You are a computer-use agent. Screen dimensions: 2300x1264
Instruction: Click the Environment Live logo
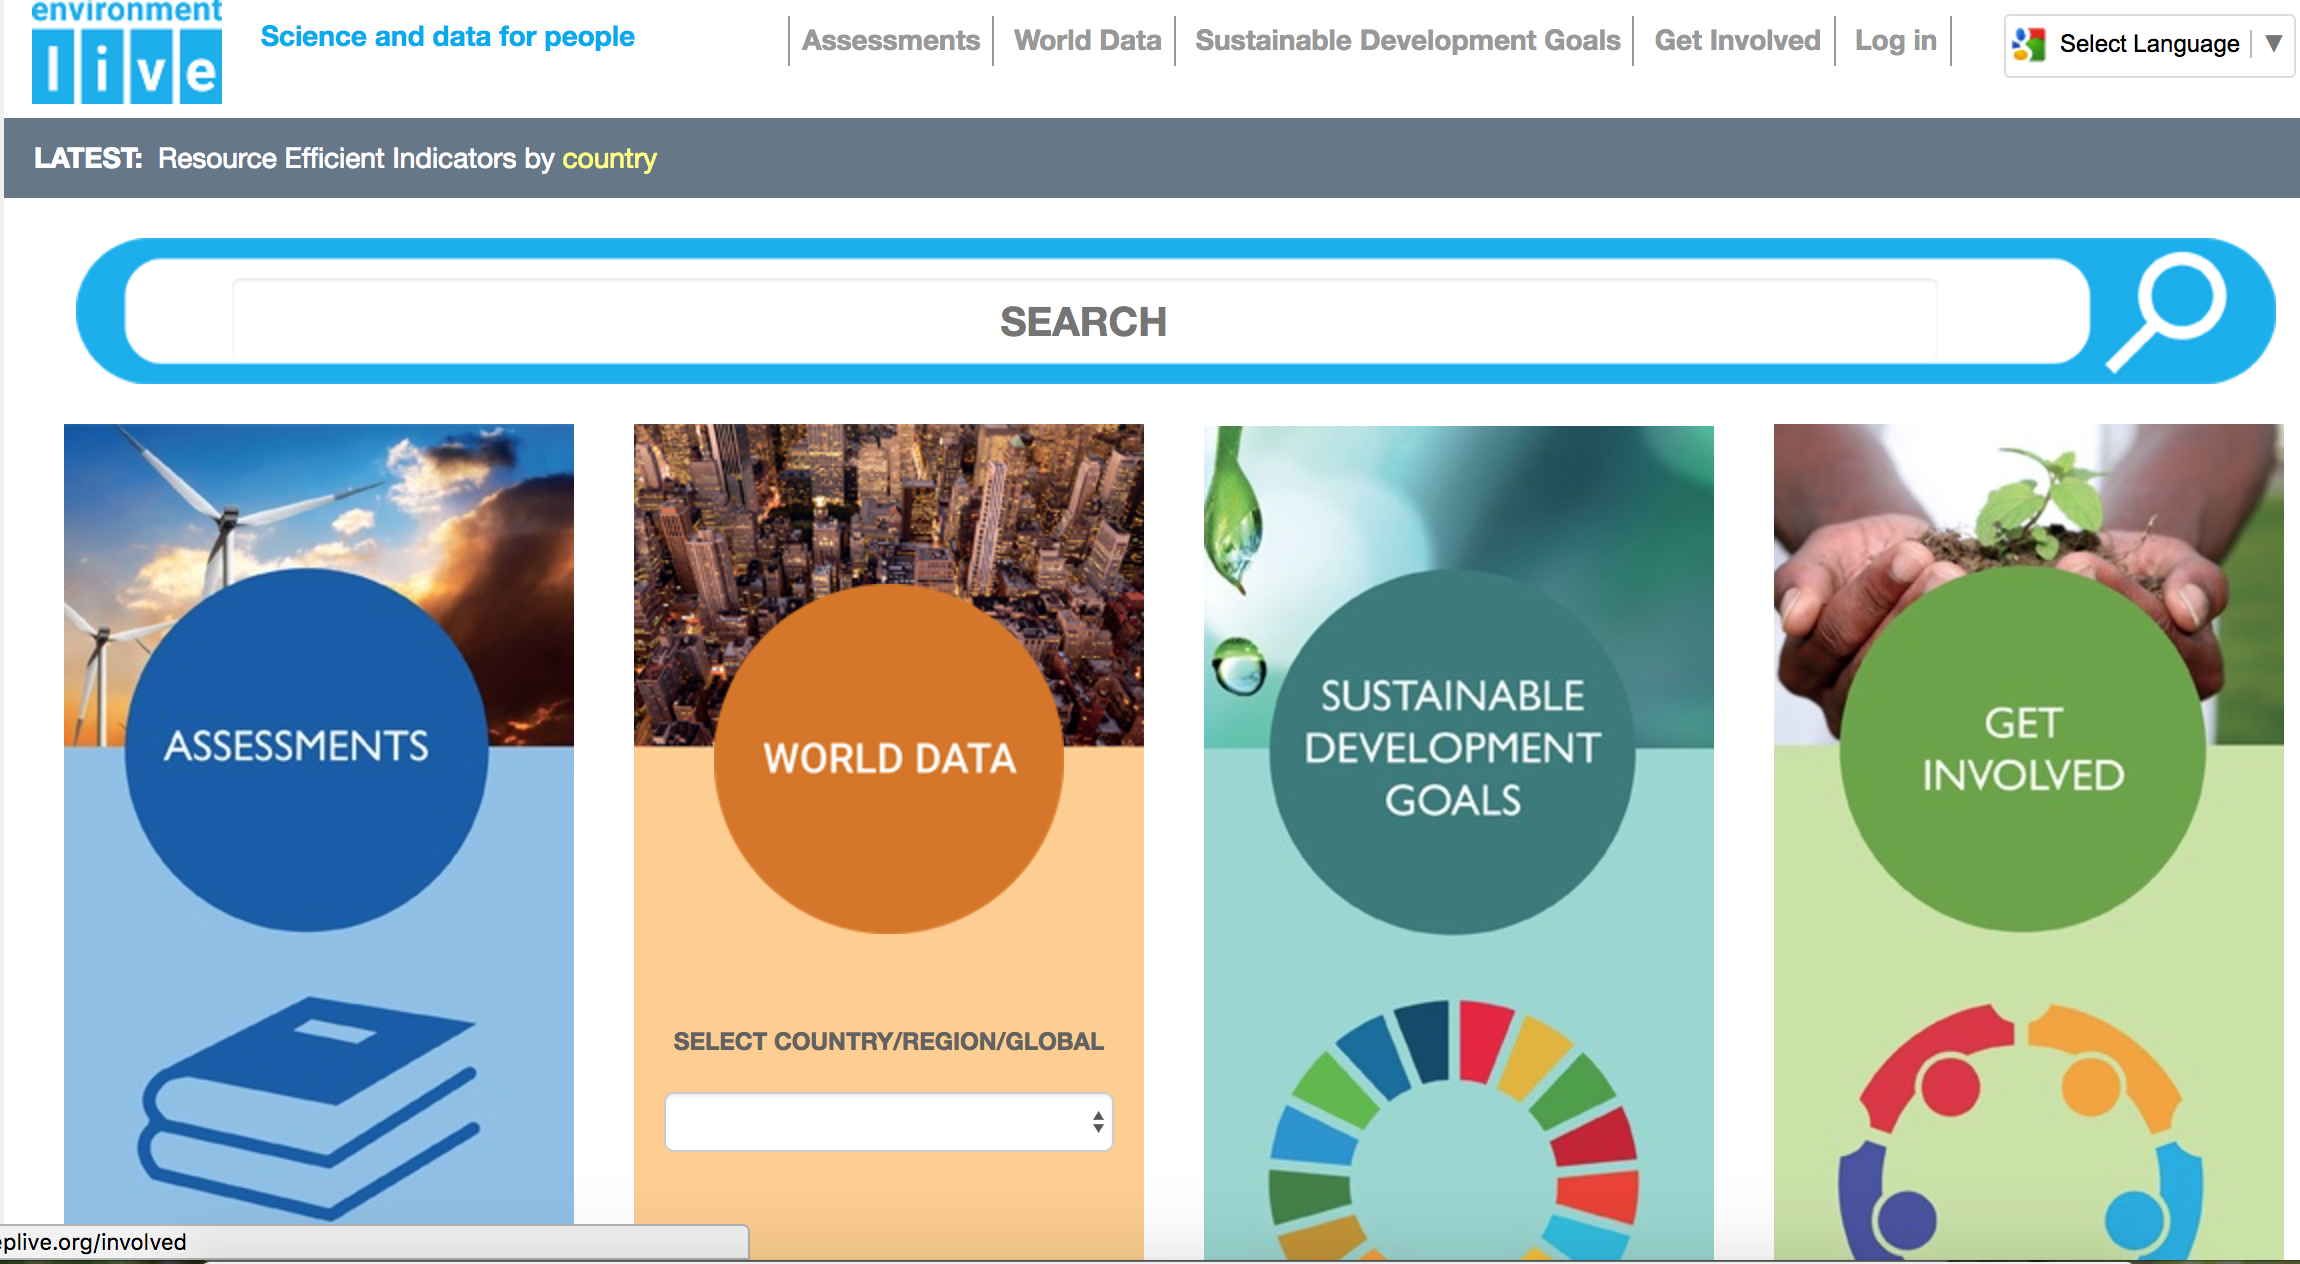[127, 52]
